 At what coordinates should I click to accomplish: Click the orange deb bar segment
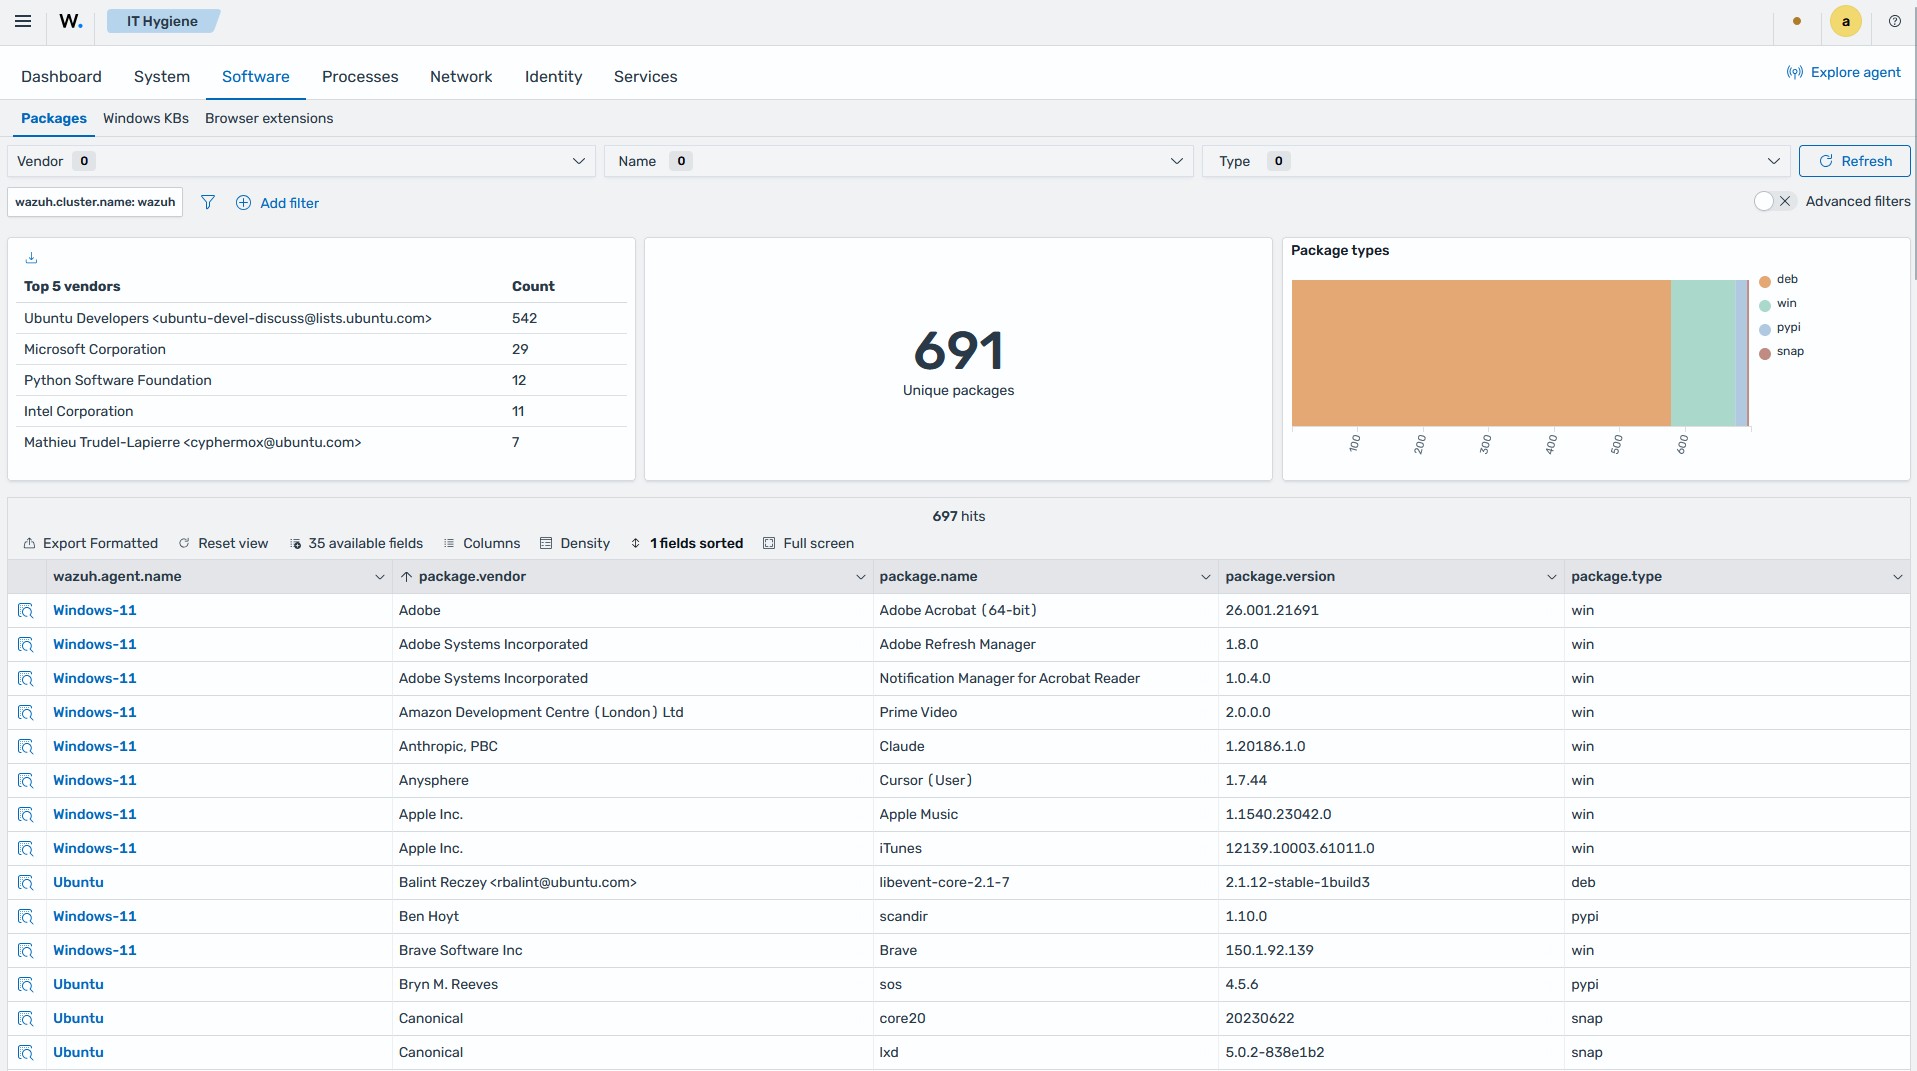(1481, 353)
